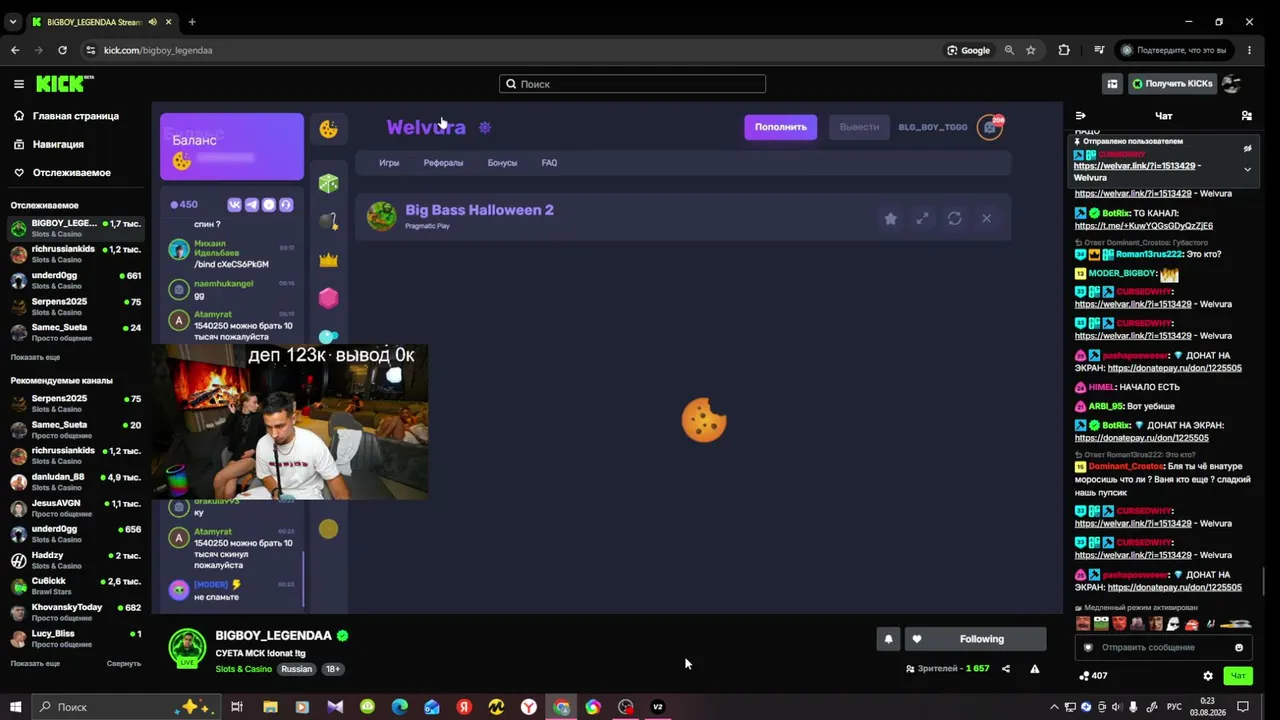Expand the pinned message chevron
The height and width of the screenshot is (720, 1280).
coord(1247,170)
